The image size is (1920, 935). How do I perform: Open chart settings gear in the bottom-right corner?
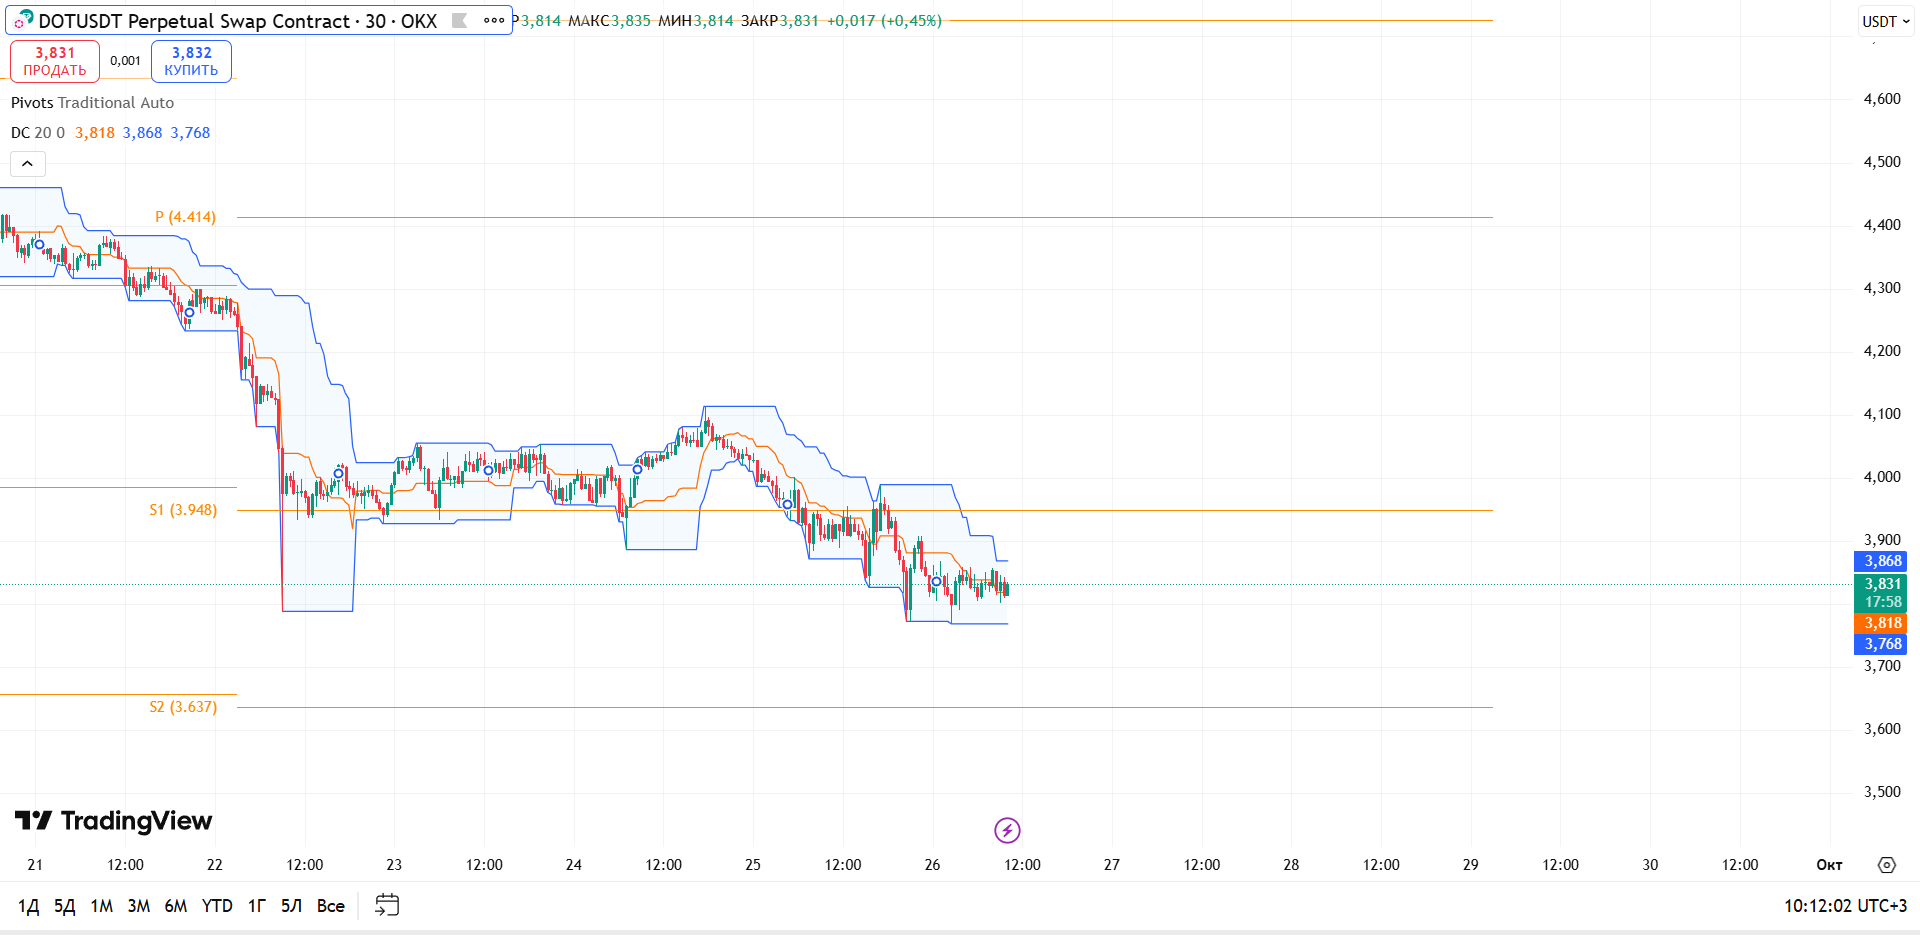coord(1887,865)
